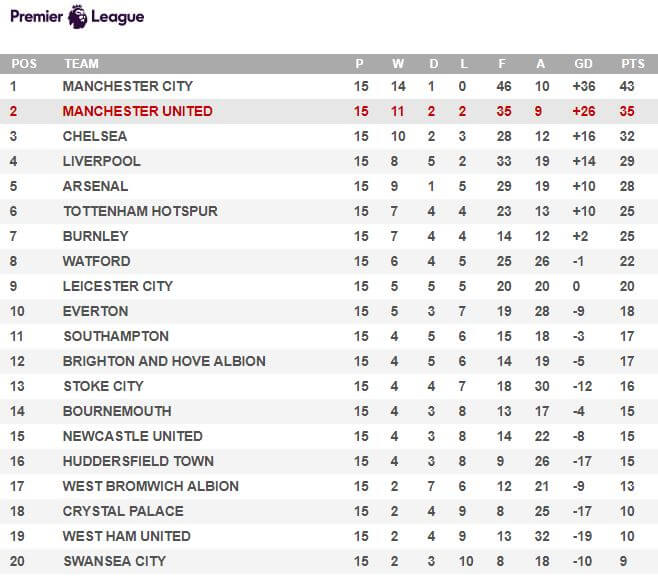Click Brighton and Hove Albion
The width and height of the screenshot is (658, 576).
point(164,361)
